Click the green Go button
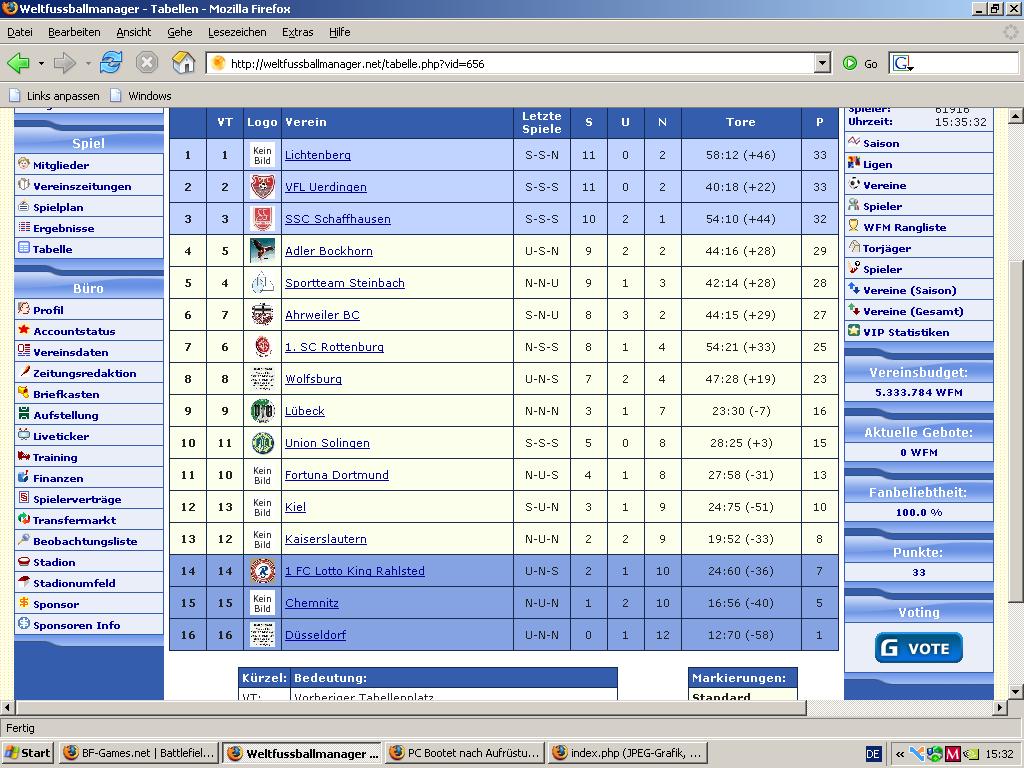 [860, 63]
